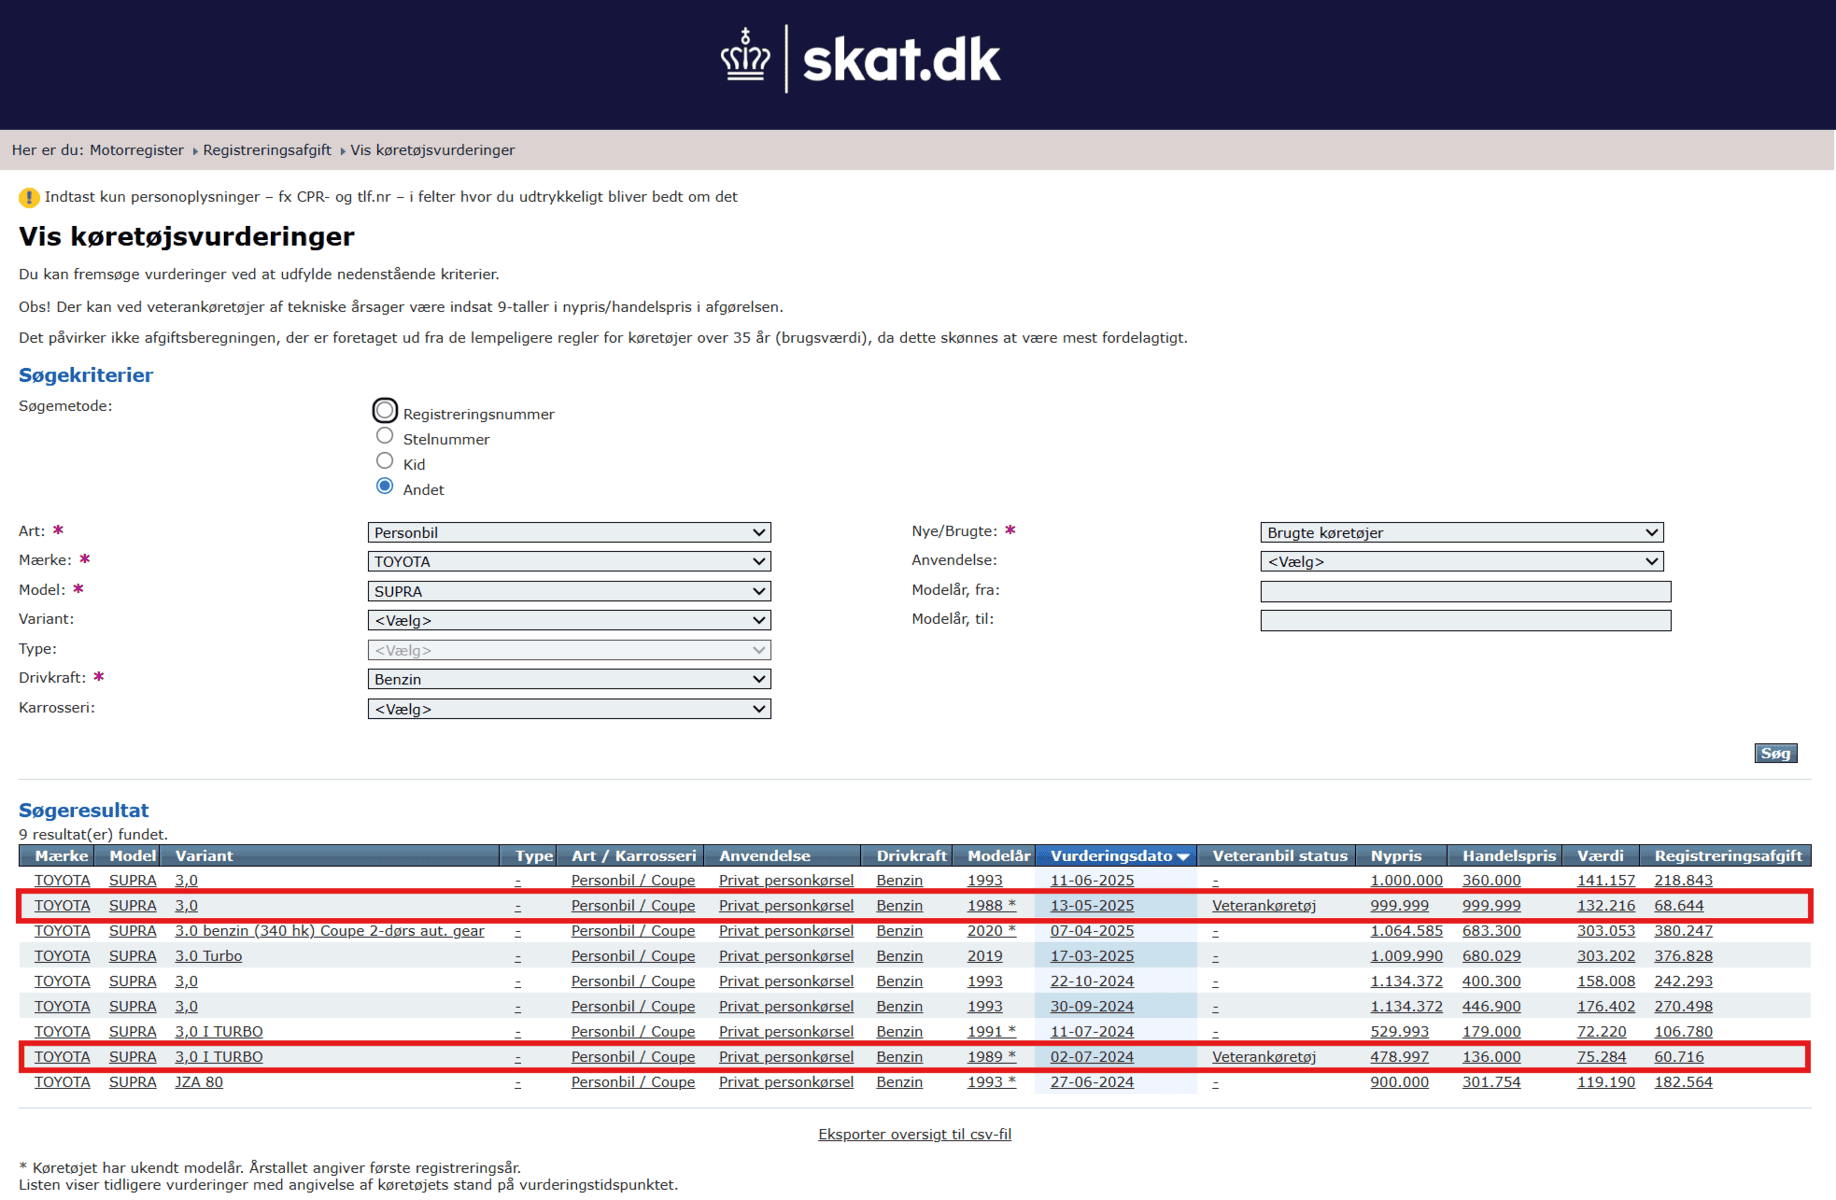This screenshot has height=1200, width=1836.
Task: Click registration fee 218.843
Action: tap(1683, 881)
